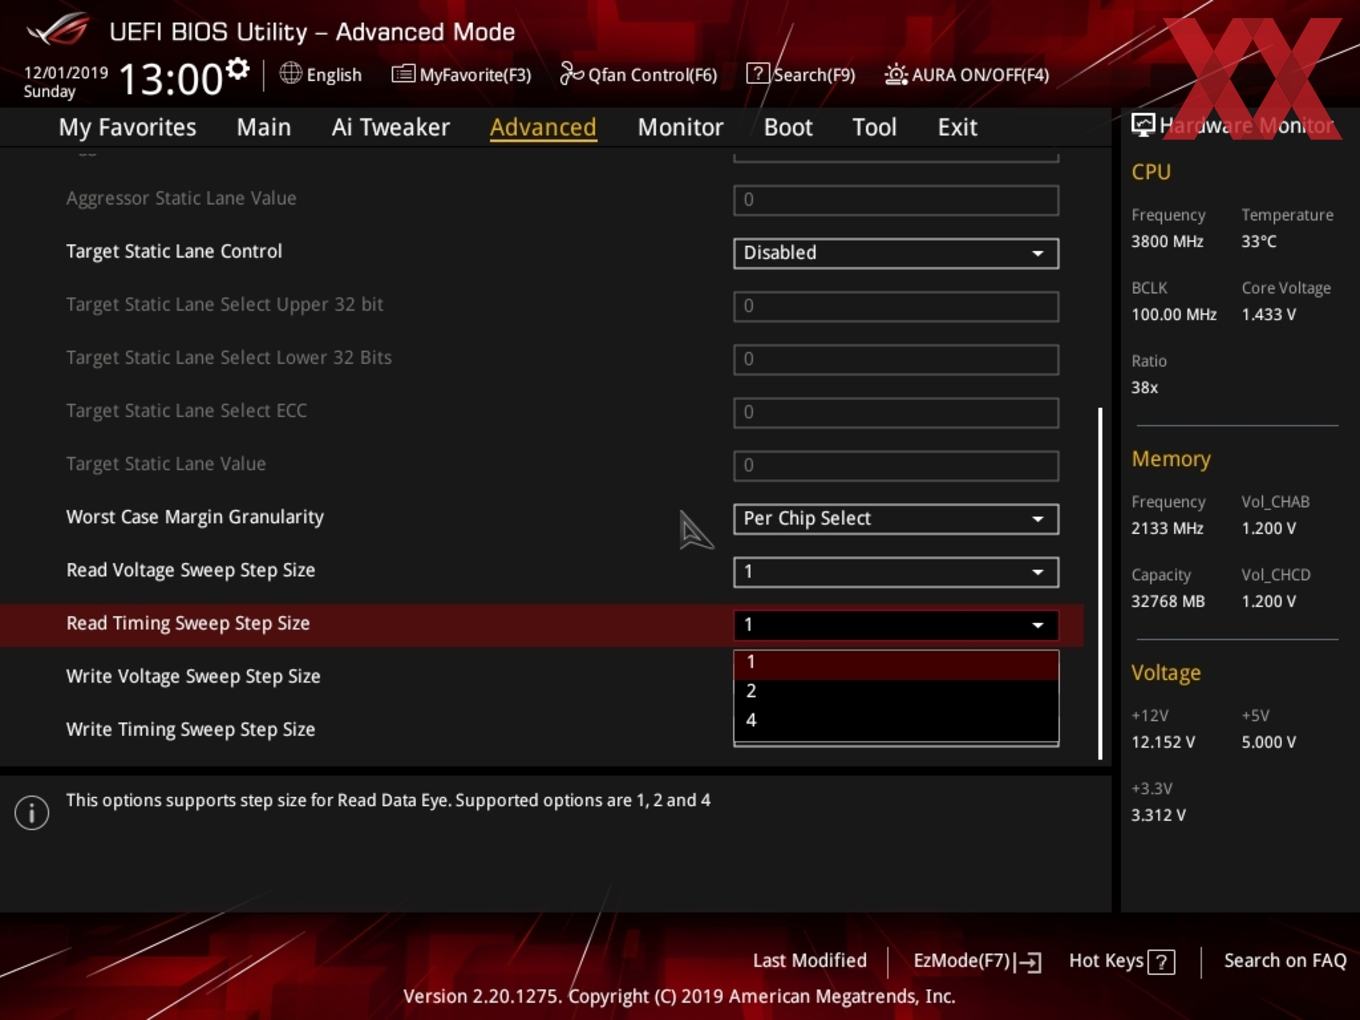Click Target Static Lane Select ECC field
This screenshot has height=1020, width=1360.
tap(896, 412)
